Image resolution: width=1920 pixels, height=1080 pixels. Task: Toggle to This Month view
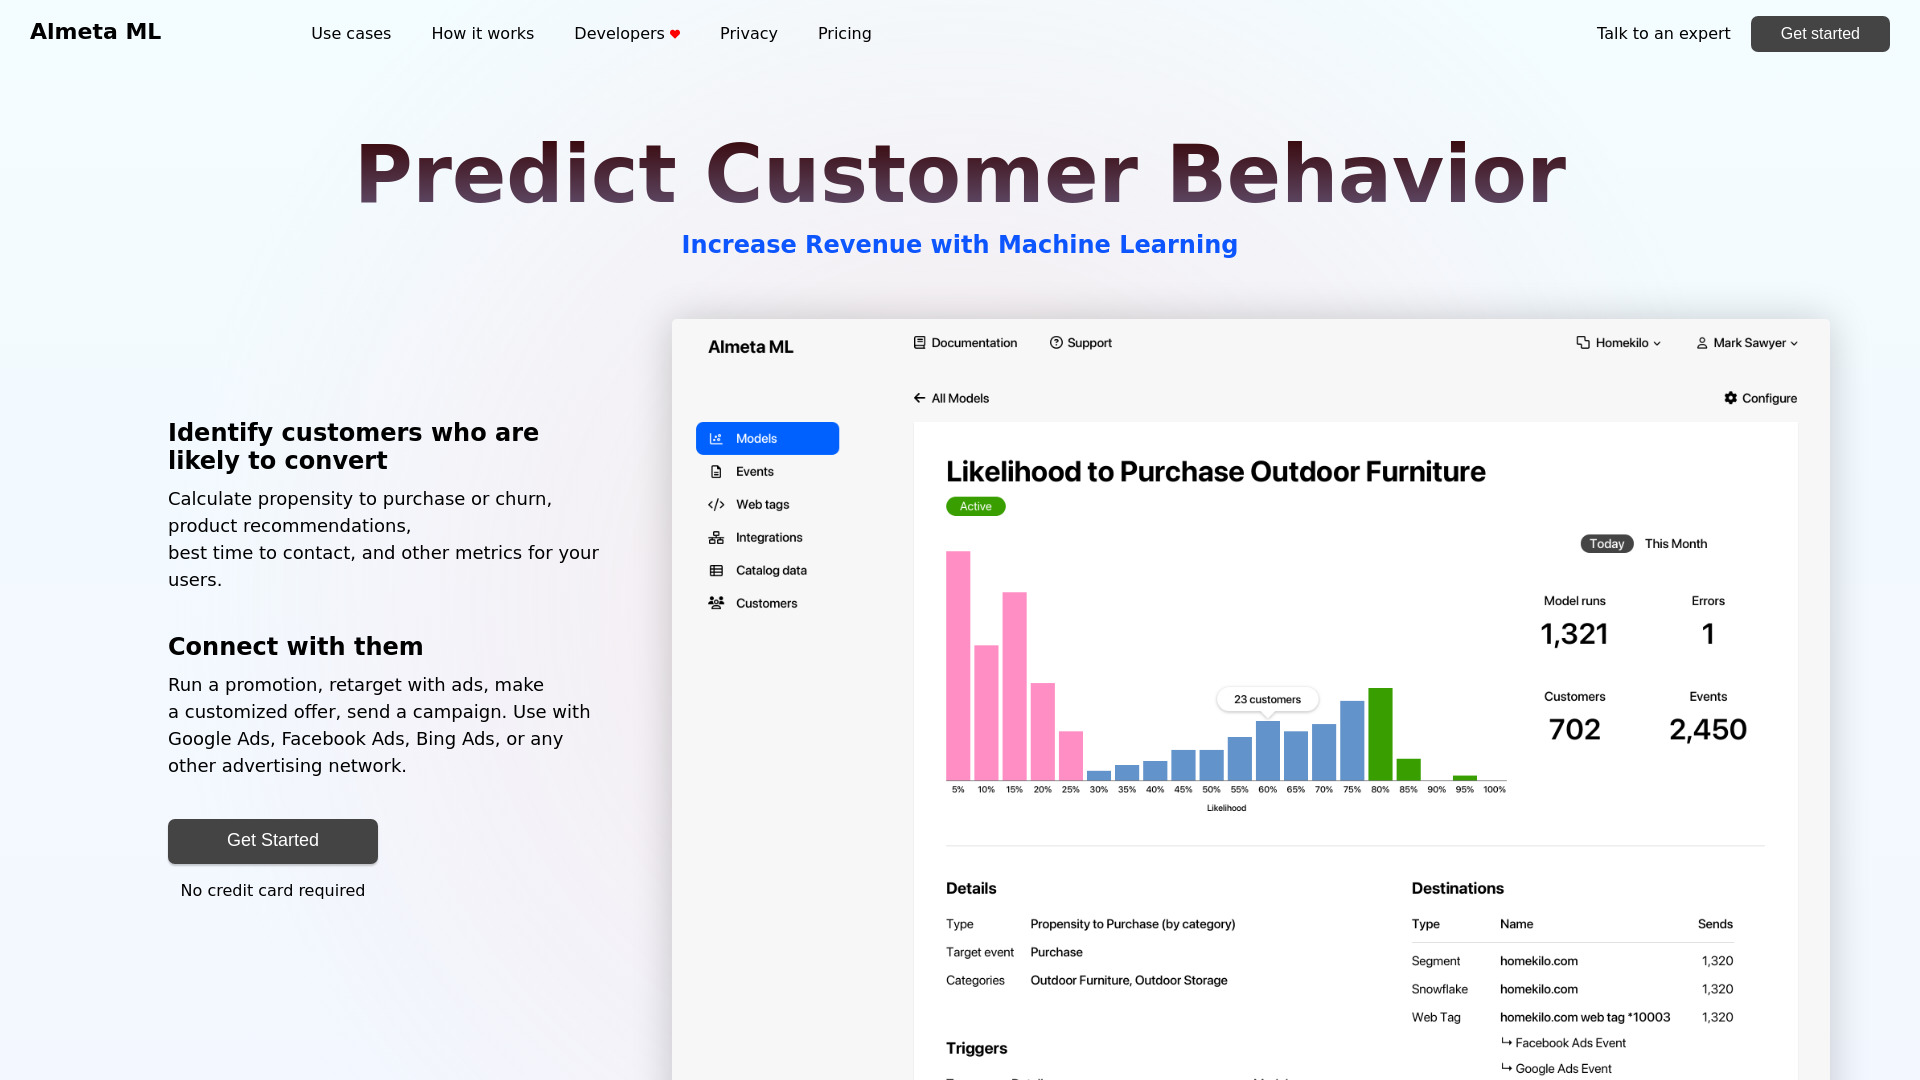point(1675,543)
